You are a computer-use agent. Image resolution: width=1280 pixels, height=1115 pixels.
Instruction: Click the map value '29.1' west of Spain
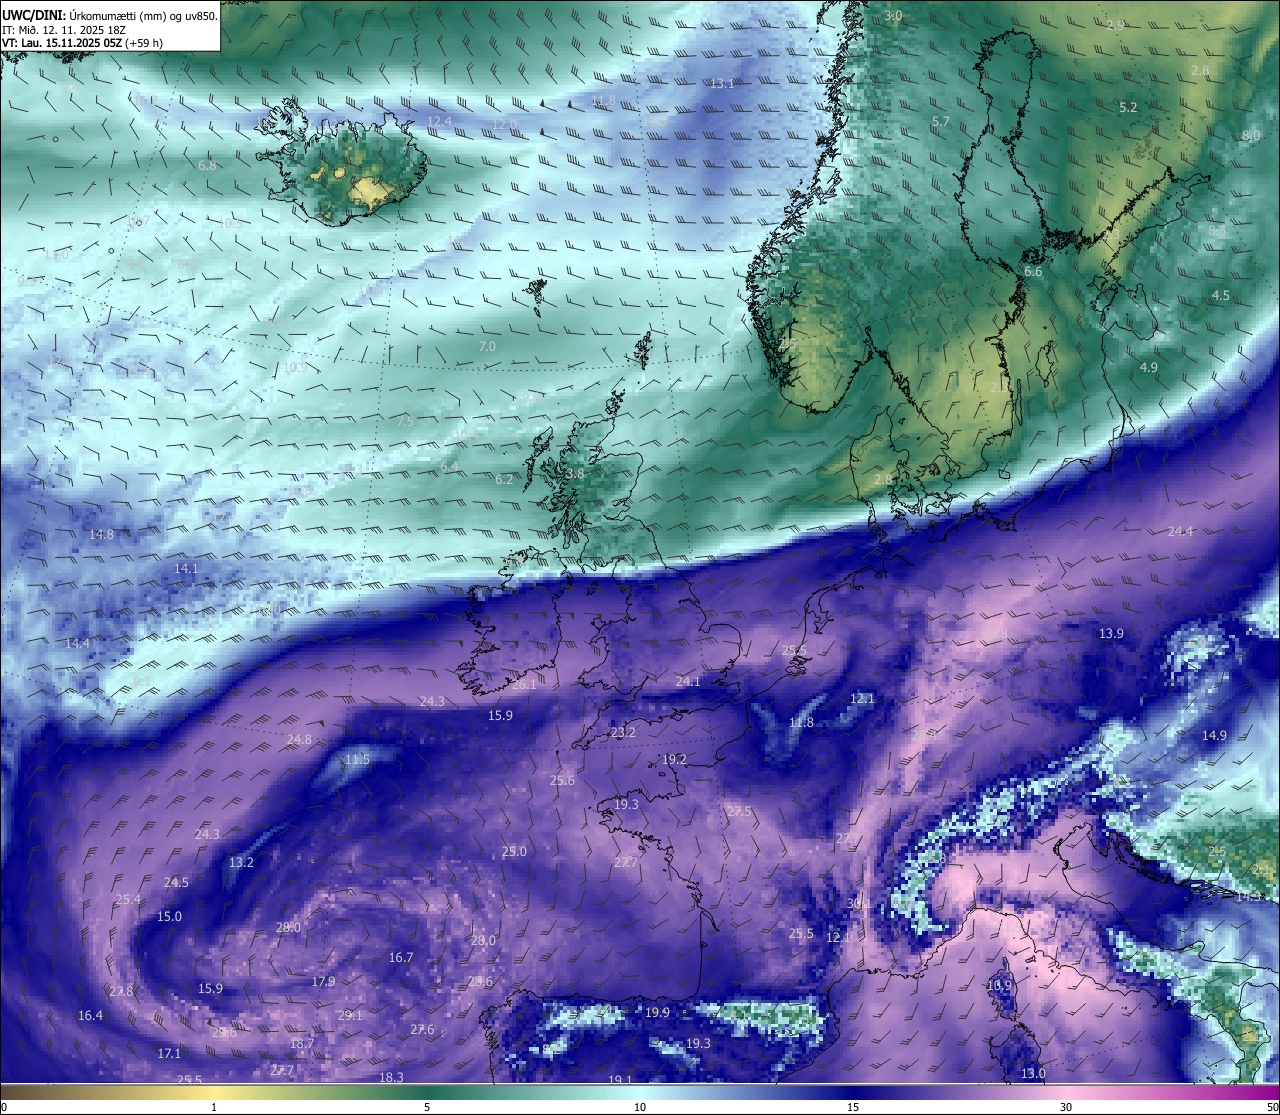[x=350, y=1016]
